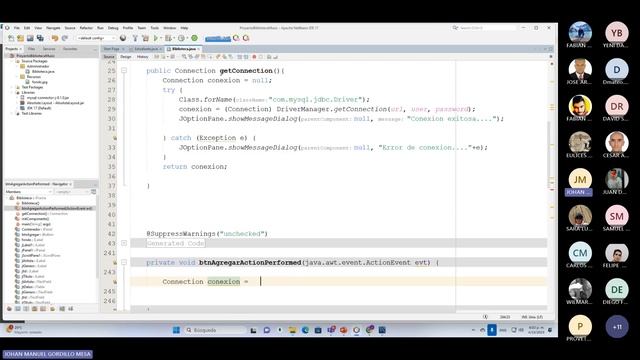The image size is (640, 360).
Task: Open the default config dropdown
Action: 96,38
